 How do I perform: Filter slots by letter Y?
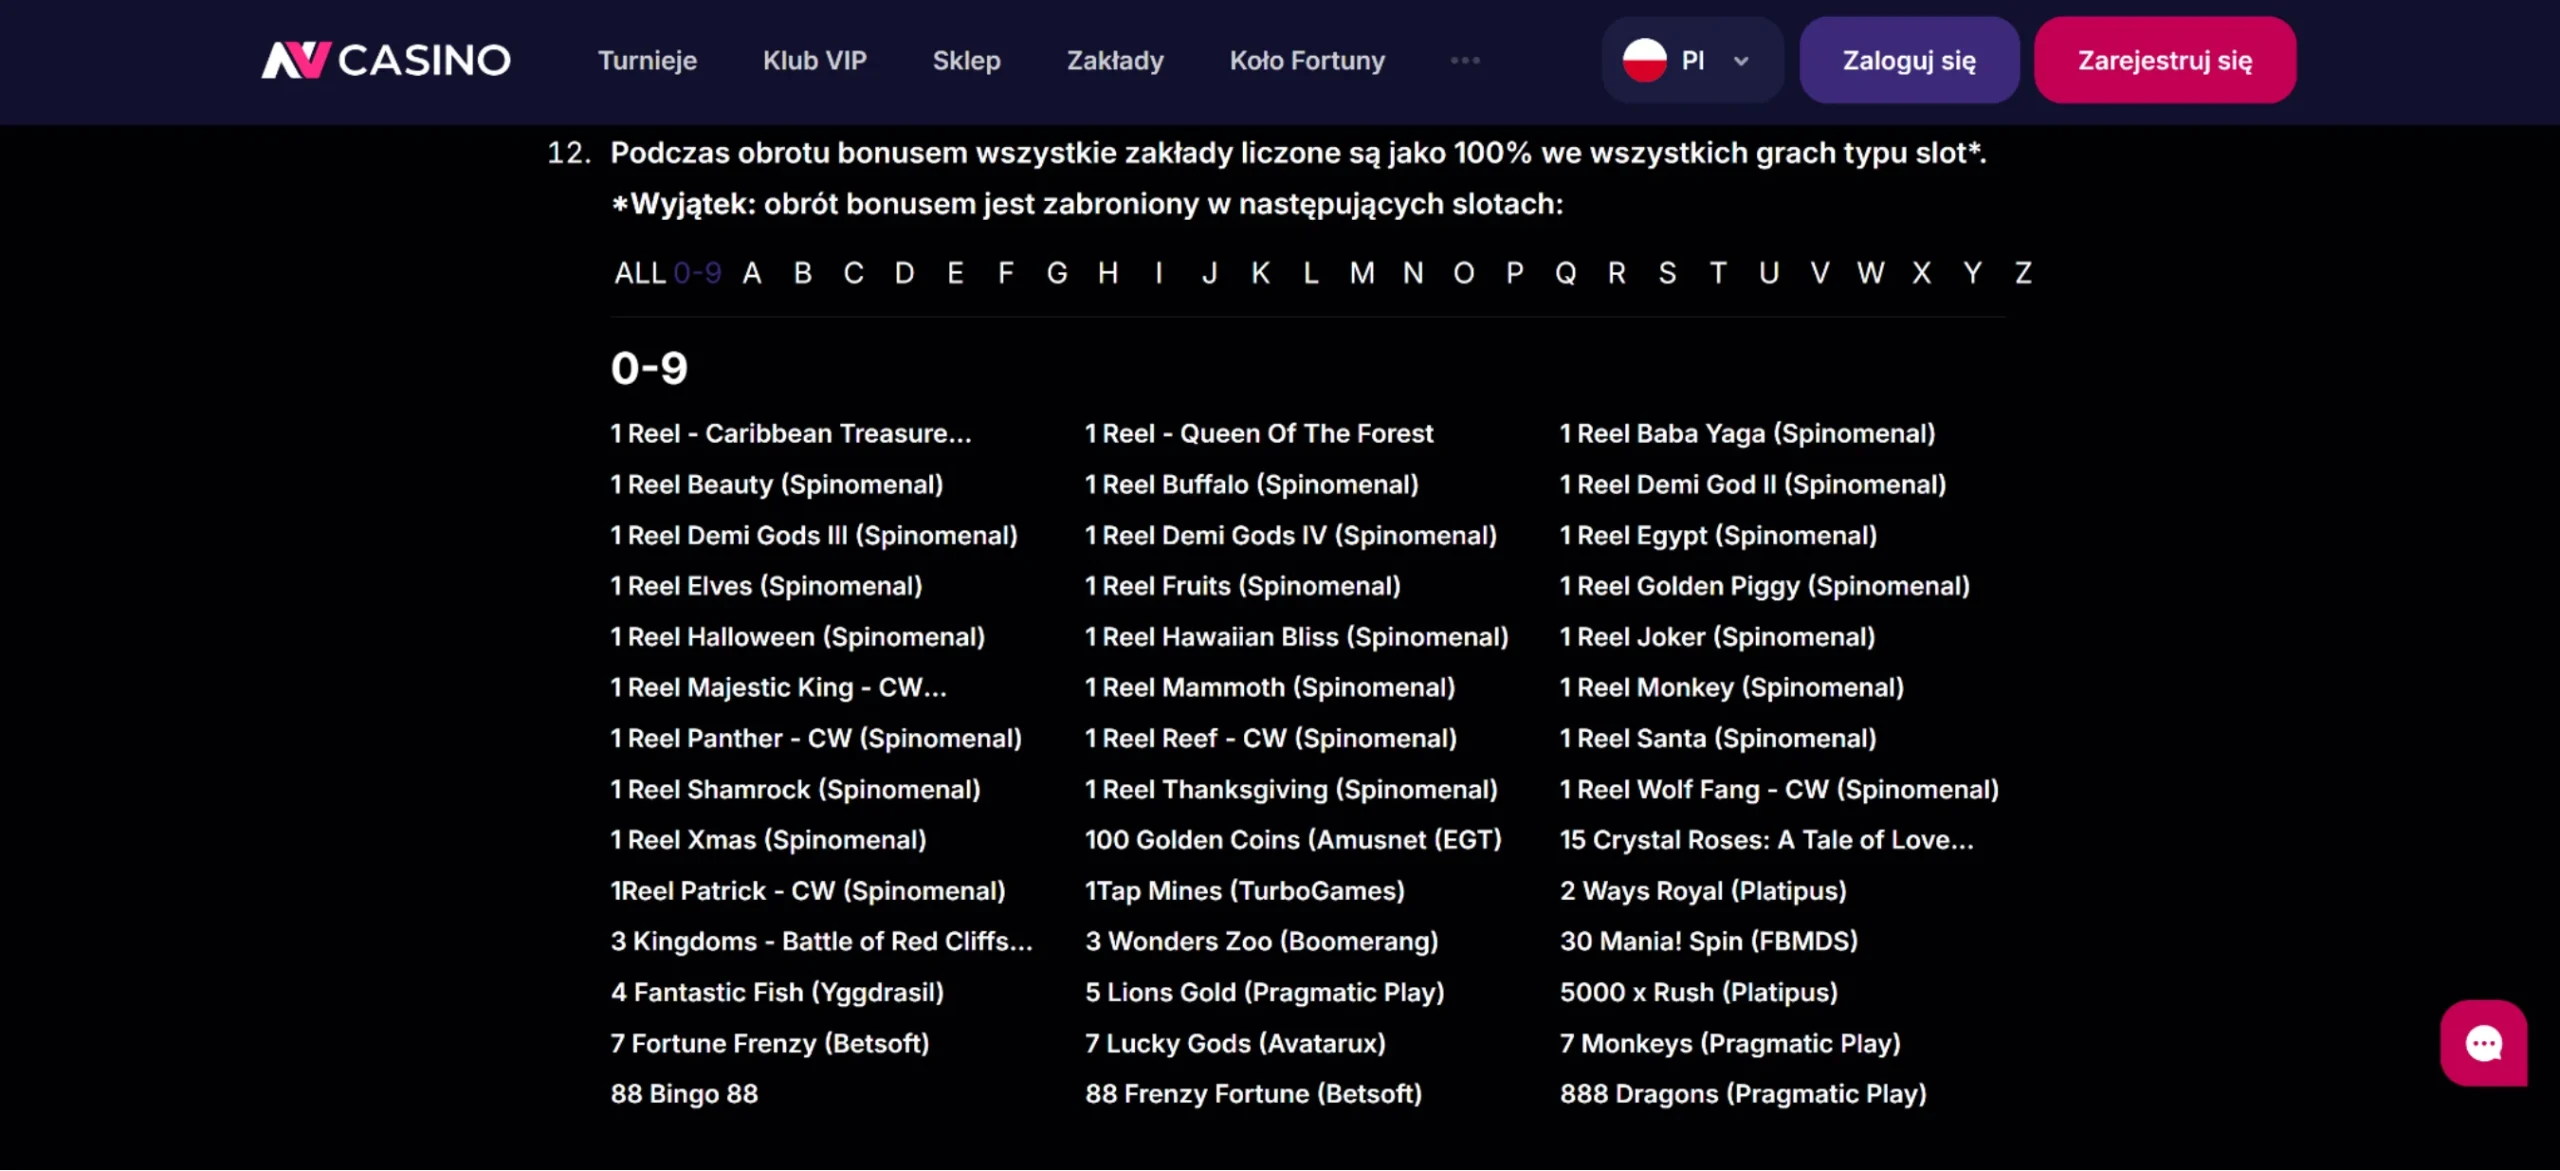[x=1972, y=273]
